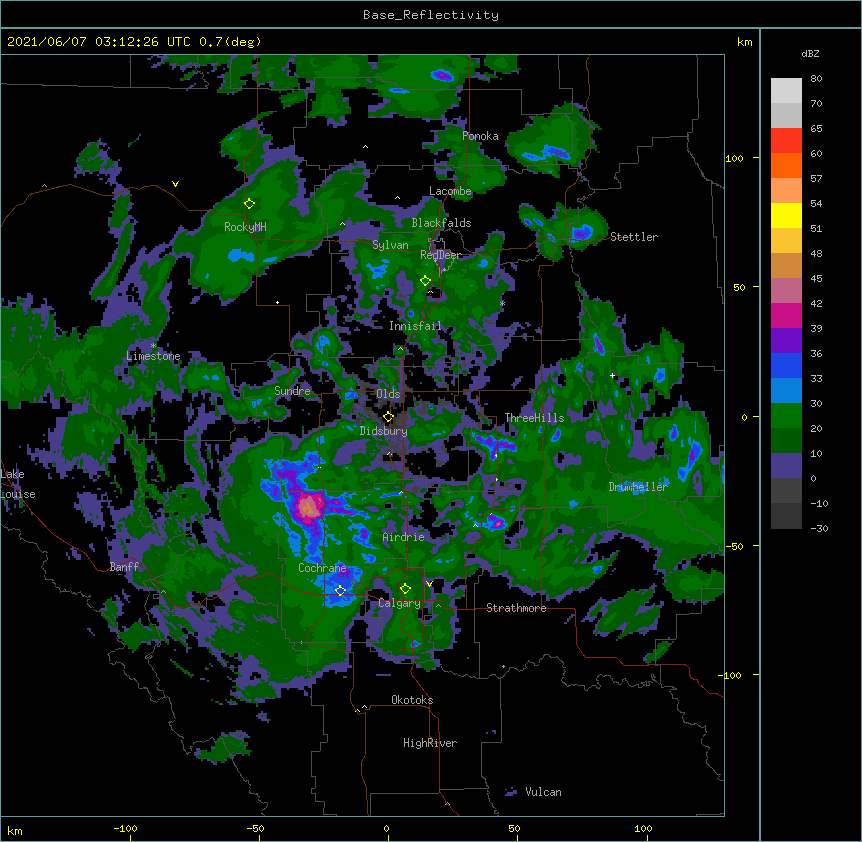Click the Vulcan label
862x842 pixels.
coord(543,792)
